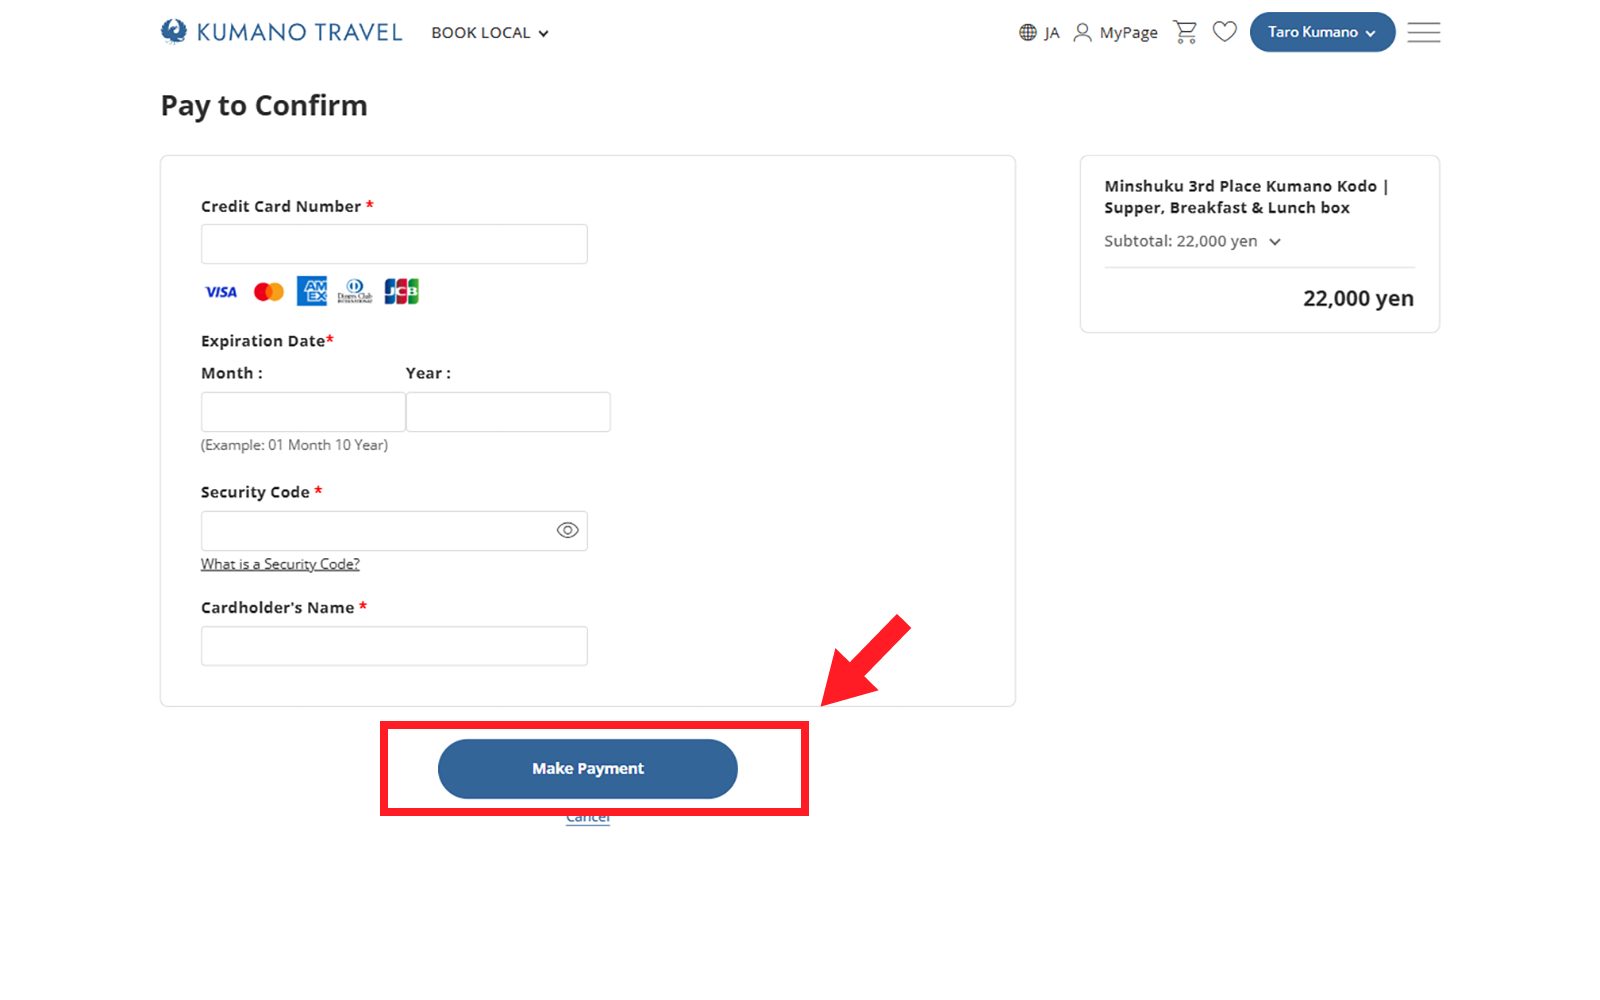Open the What is a Security Code link
Image resolution: width=1600 pixels, height=1000 pixels.
coord(280,564)
